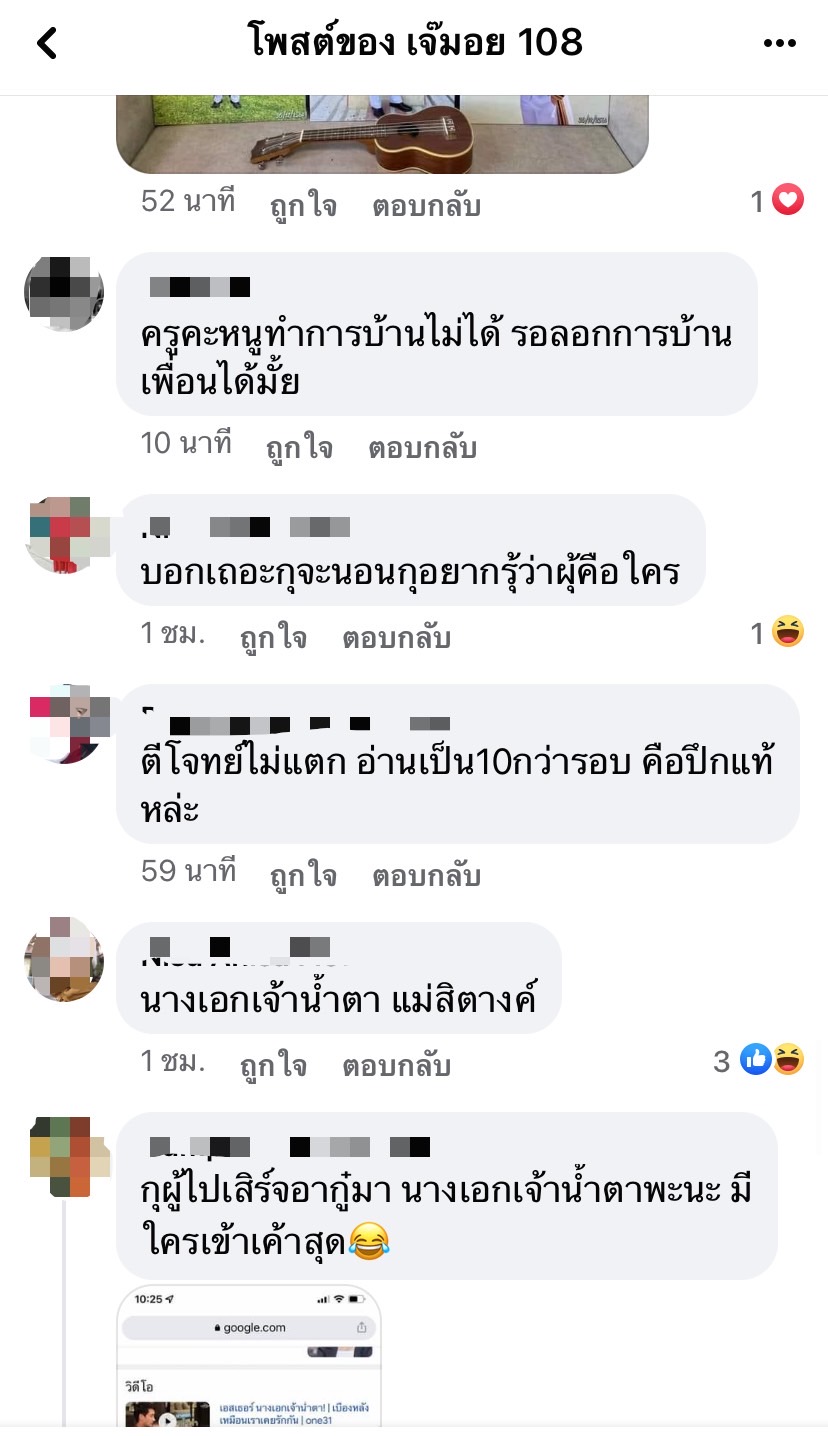The width and height of the screenshot is (828, 1436).
Task: Open the three-dots more options menu
Action: [779, 43]
